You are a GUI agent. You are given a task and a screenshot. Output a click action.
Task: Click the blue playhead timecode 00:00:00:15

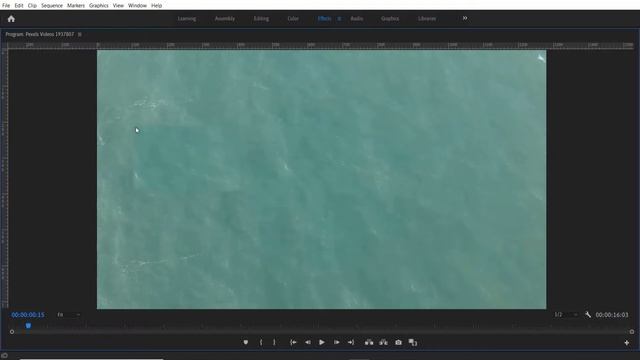[28, 315]
